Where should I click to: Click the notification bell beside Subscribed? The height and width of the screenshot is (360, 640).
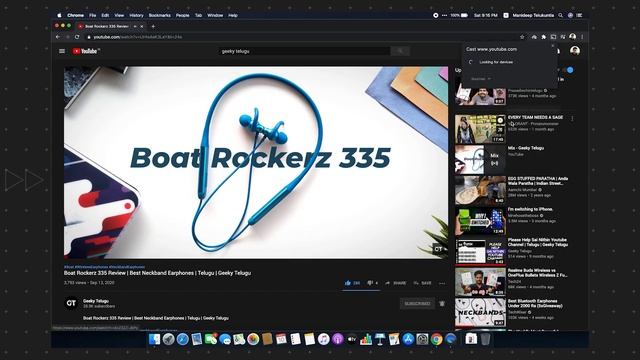click(442, 304)
